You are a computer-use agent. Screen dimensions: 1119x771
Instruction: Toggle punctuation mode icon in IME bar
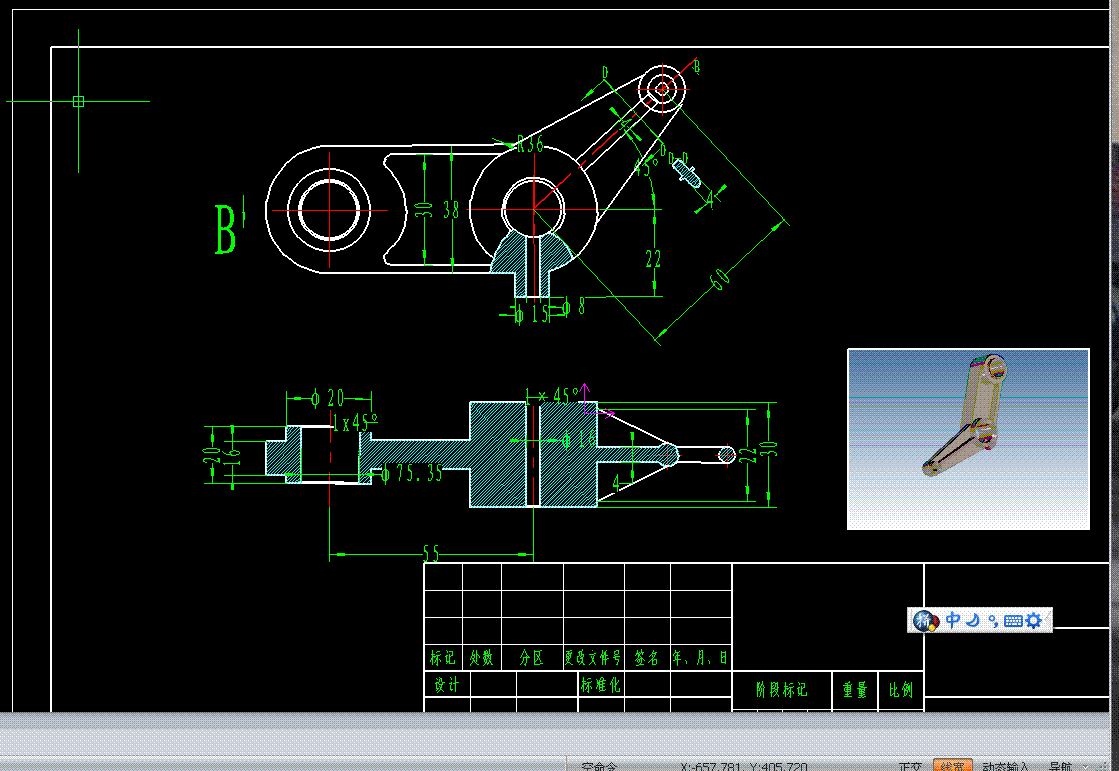[x=993, y=620]
